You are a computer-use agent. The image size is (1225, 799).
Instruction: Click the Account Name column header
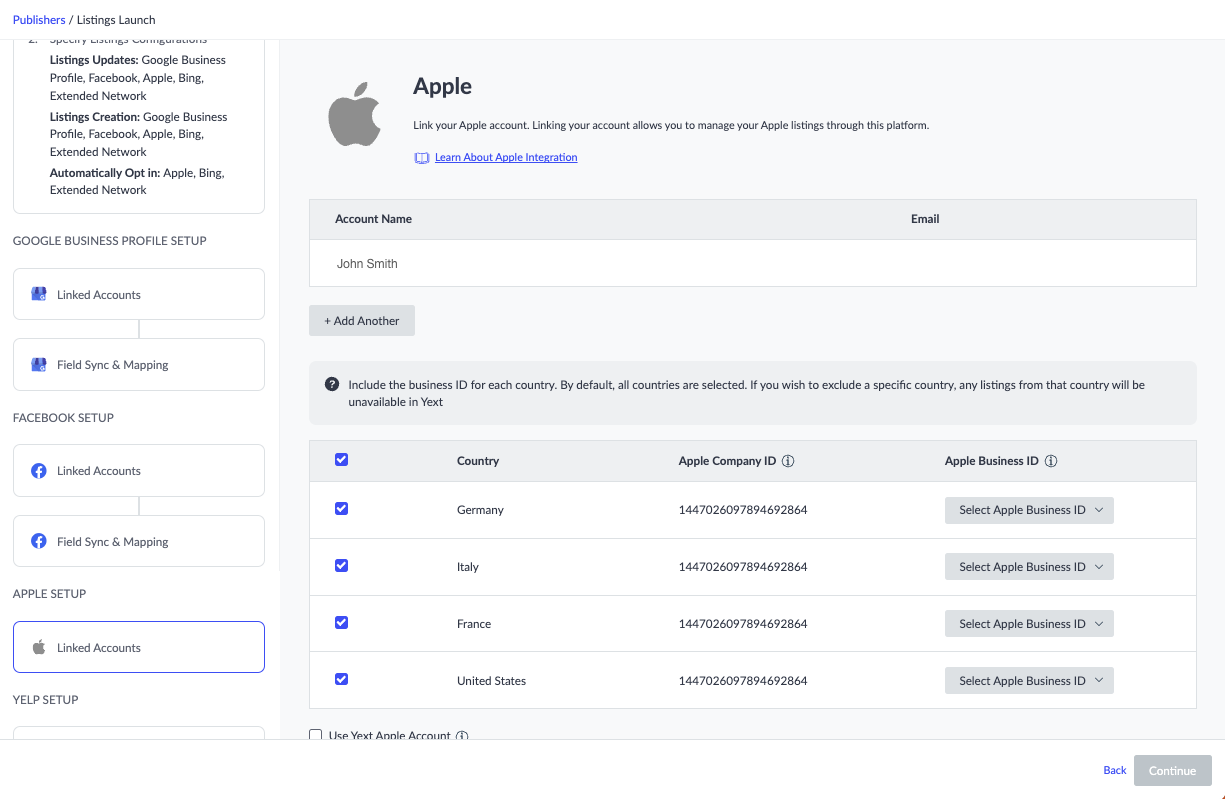click(373, 219)
